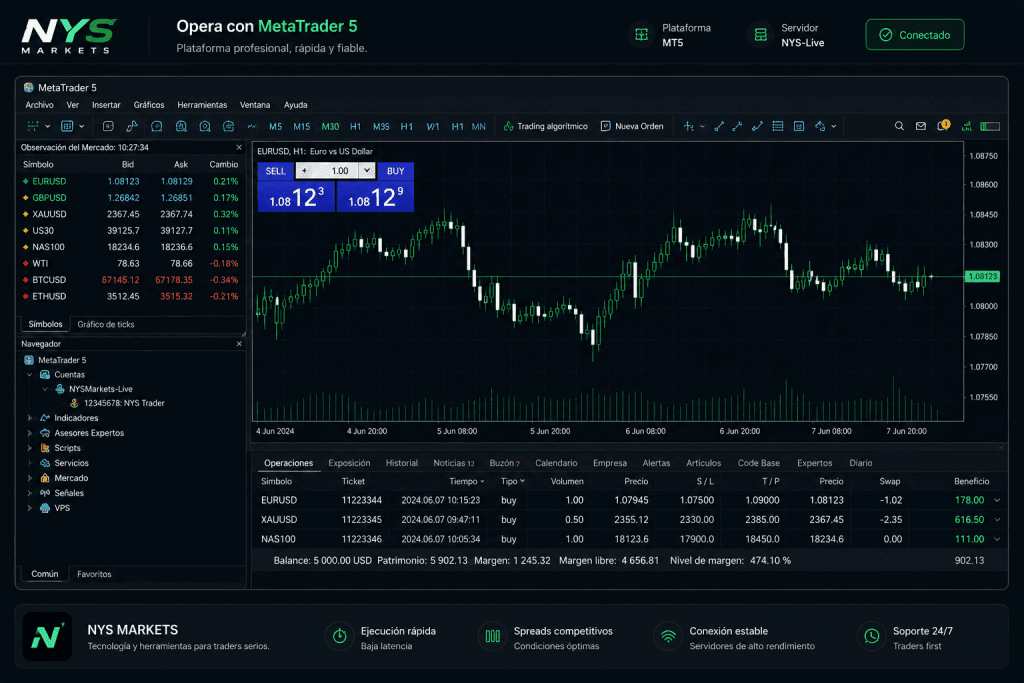
Task: Select the MN monthly timeframe
Action: point(479,127)
